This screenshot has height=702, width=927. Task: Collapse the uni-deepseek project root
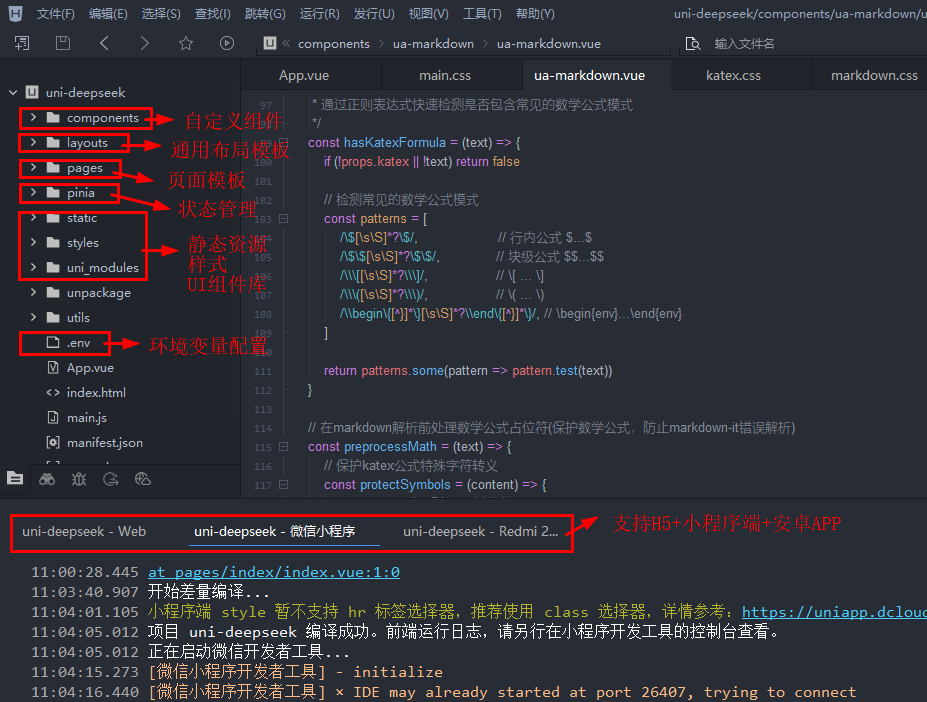tap(12, 91)
